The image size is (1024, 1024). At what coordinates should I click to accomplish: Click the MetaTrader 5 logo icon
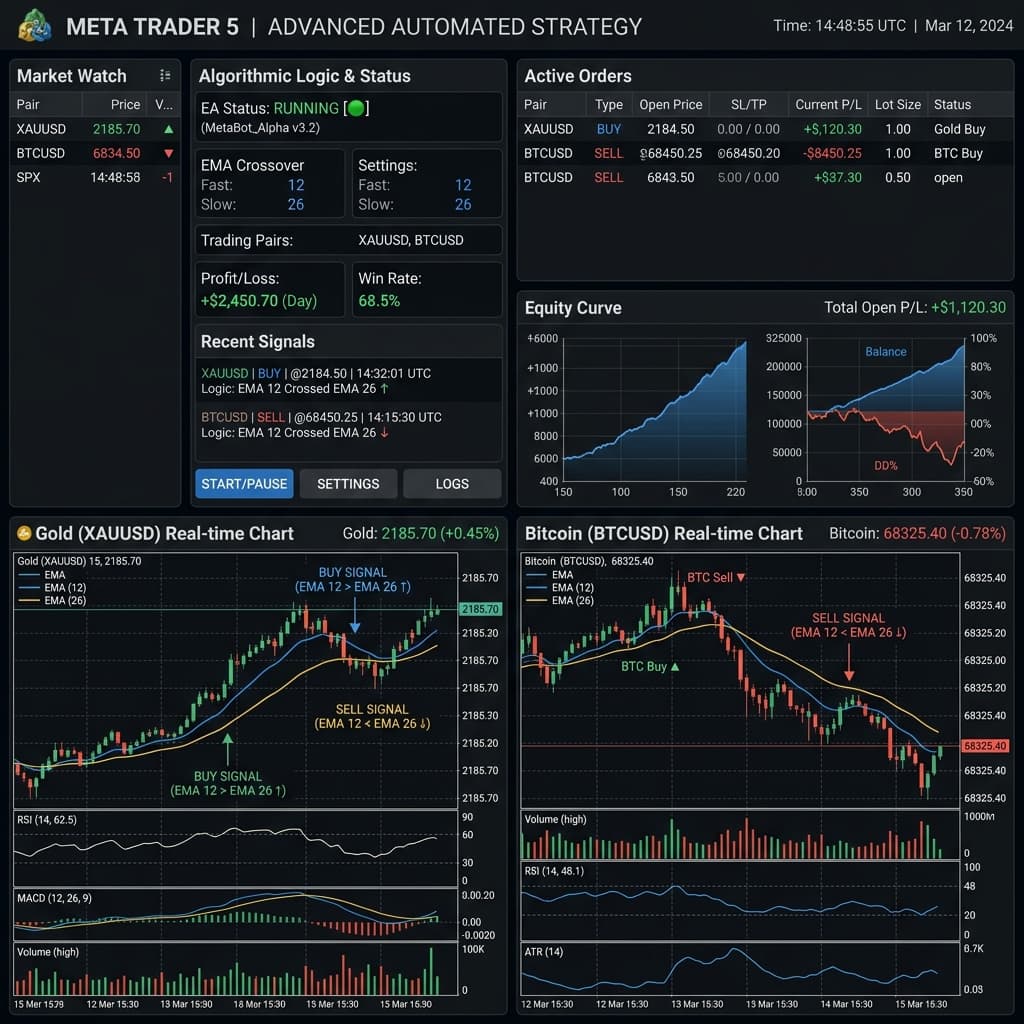[35, 26]
